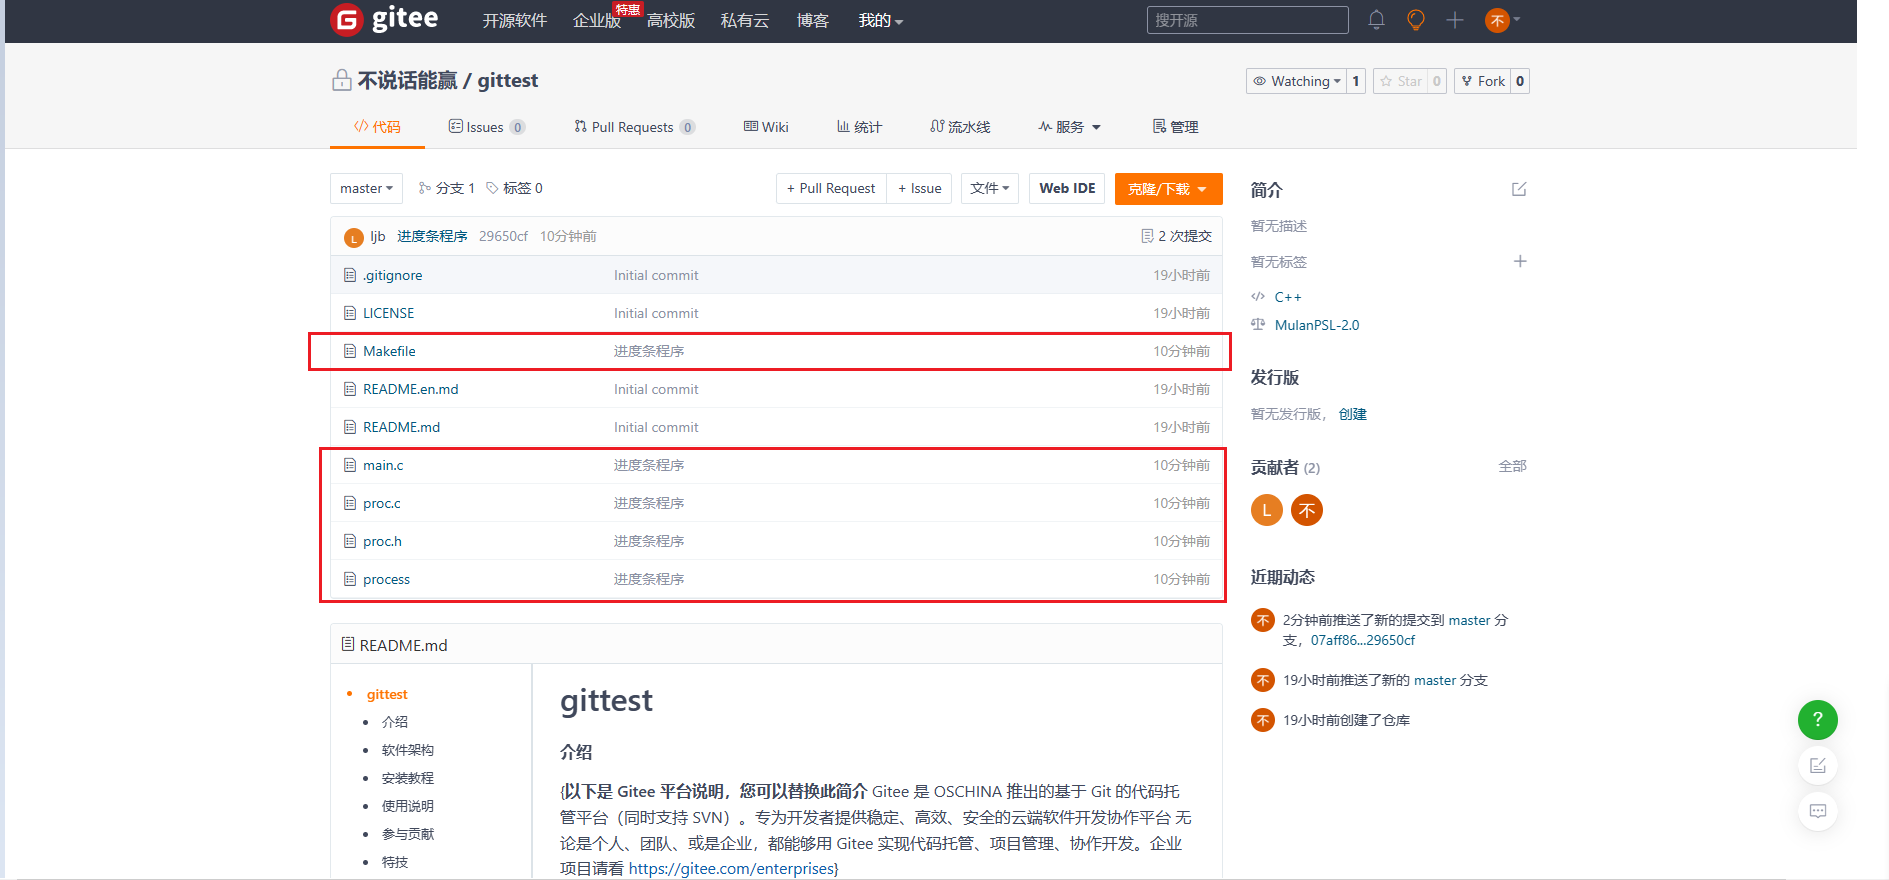Click the gitee.com/enterprises link

click(x=731, y=868)
